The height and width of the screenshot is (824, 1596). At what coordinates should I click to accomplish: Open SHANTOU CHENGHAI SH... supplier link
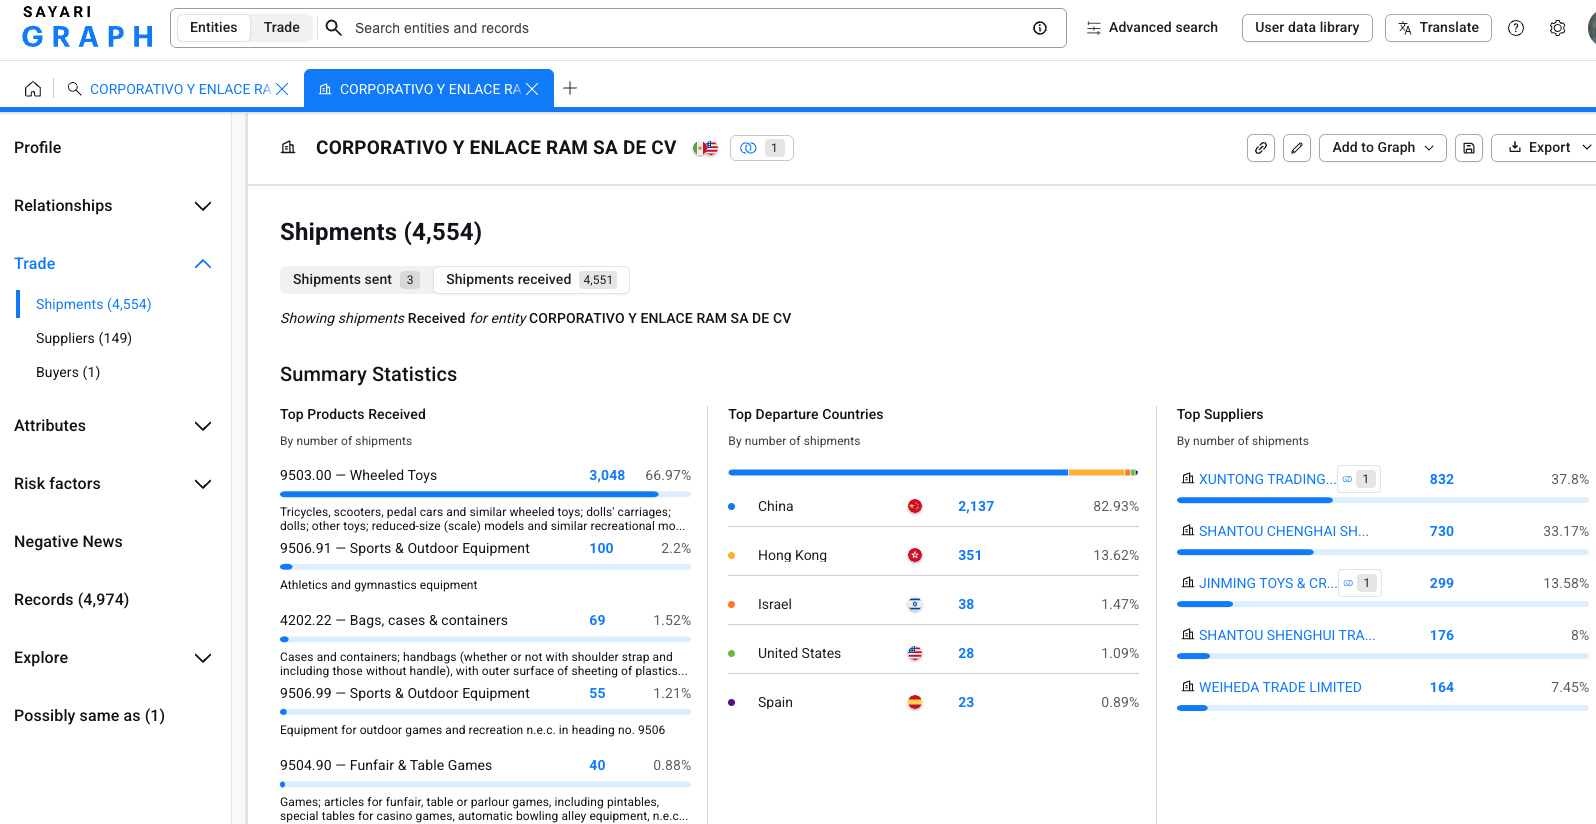coord(1284,531)
